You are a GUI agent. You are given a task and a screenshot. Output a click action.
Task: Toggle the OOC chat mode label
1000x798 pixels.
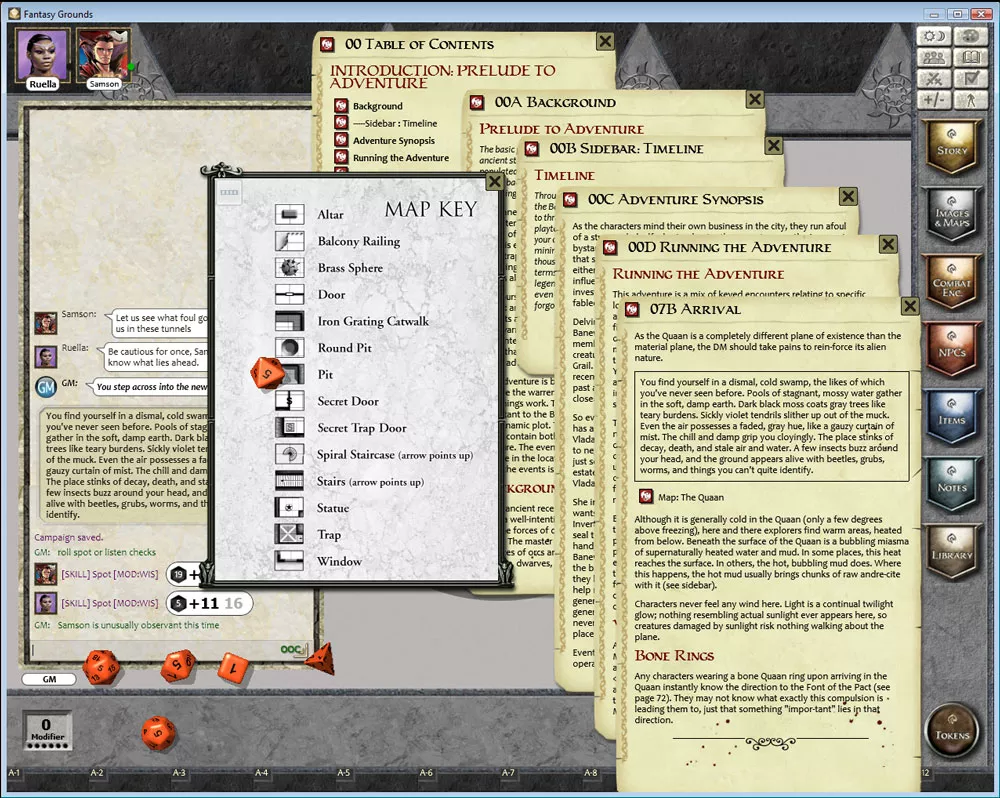(x=290, y=649)
